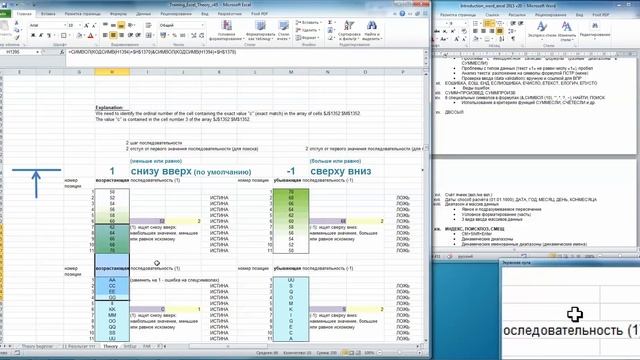
Task: Toggle Justify alignment in Word
Action: 500,31
